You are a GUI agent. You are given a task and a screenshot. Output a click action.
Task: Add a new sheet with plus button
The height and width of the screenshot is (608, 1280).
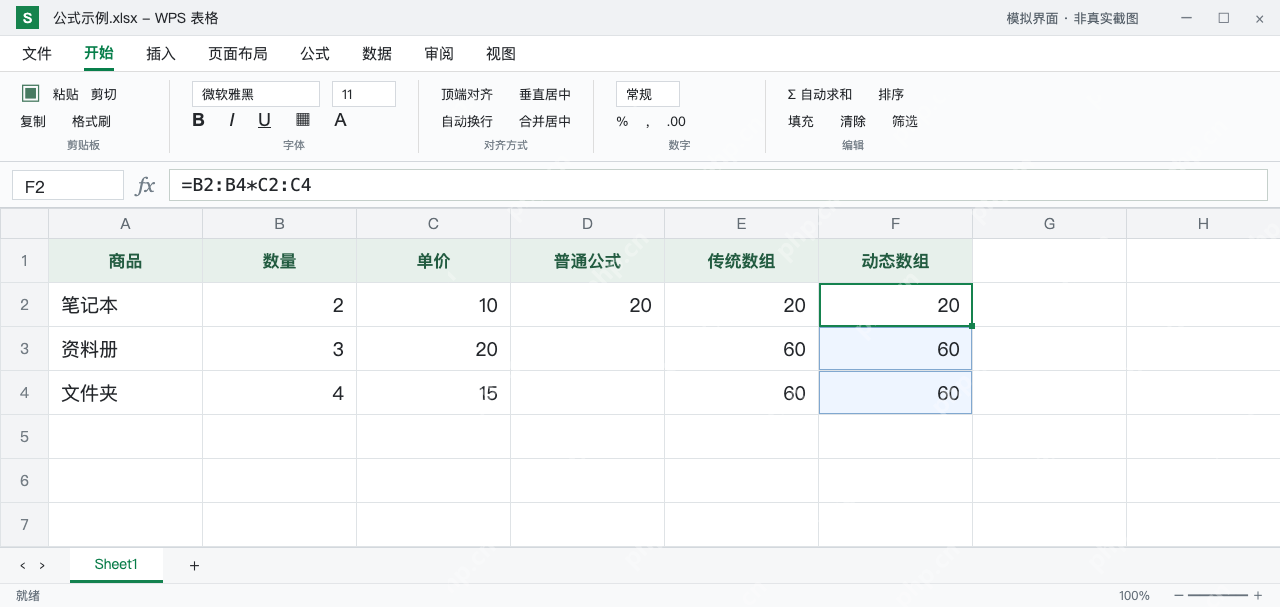click(x=194, y=566)
